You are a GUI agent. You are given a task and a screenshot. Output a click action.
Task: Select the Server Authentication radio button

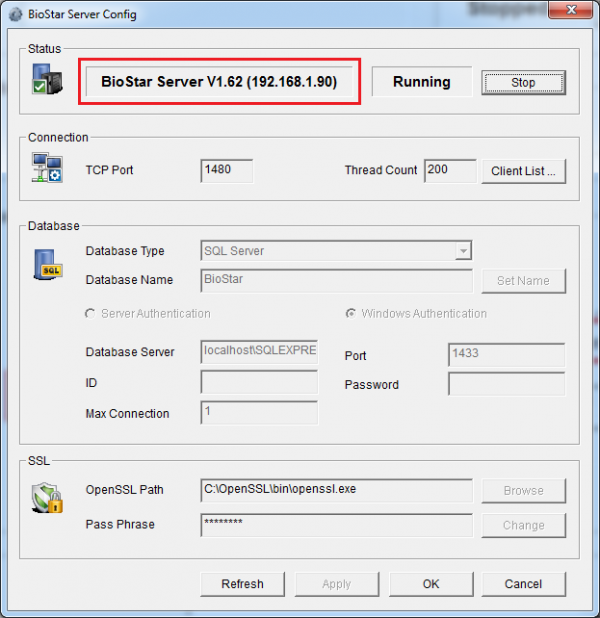coord(91,314)
